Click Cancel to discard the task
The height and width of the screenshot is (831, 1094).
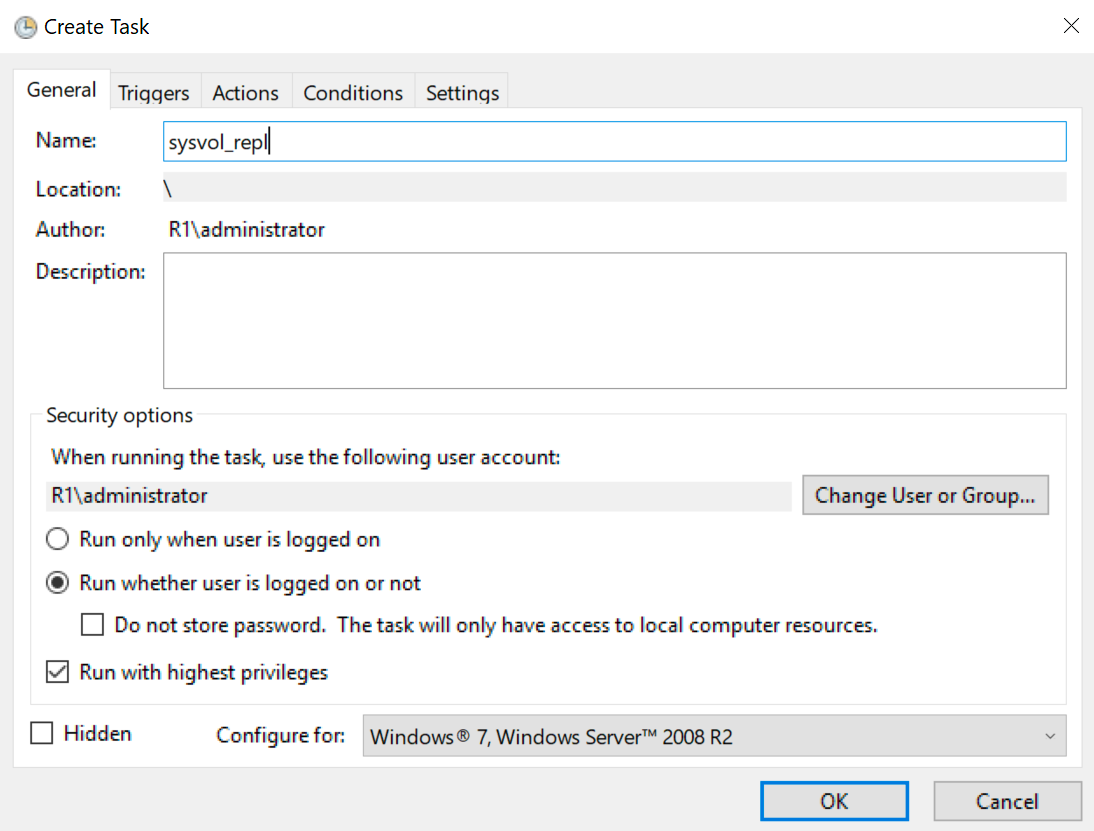click(x=1007, y=801)
